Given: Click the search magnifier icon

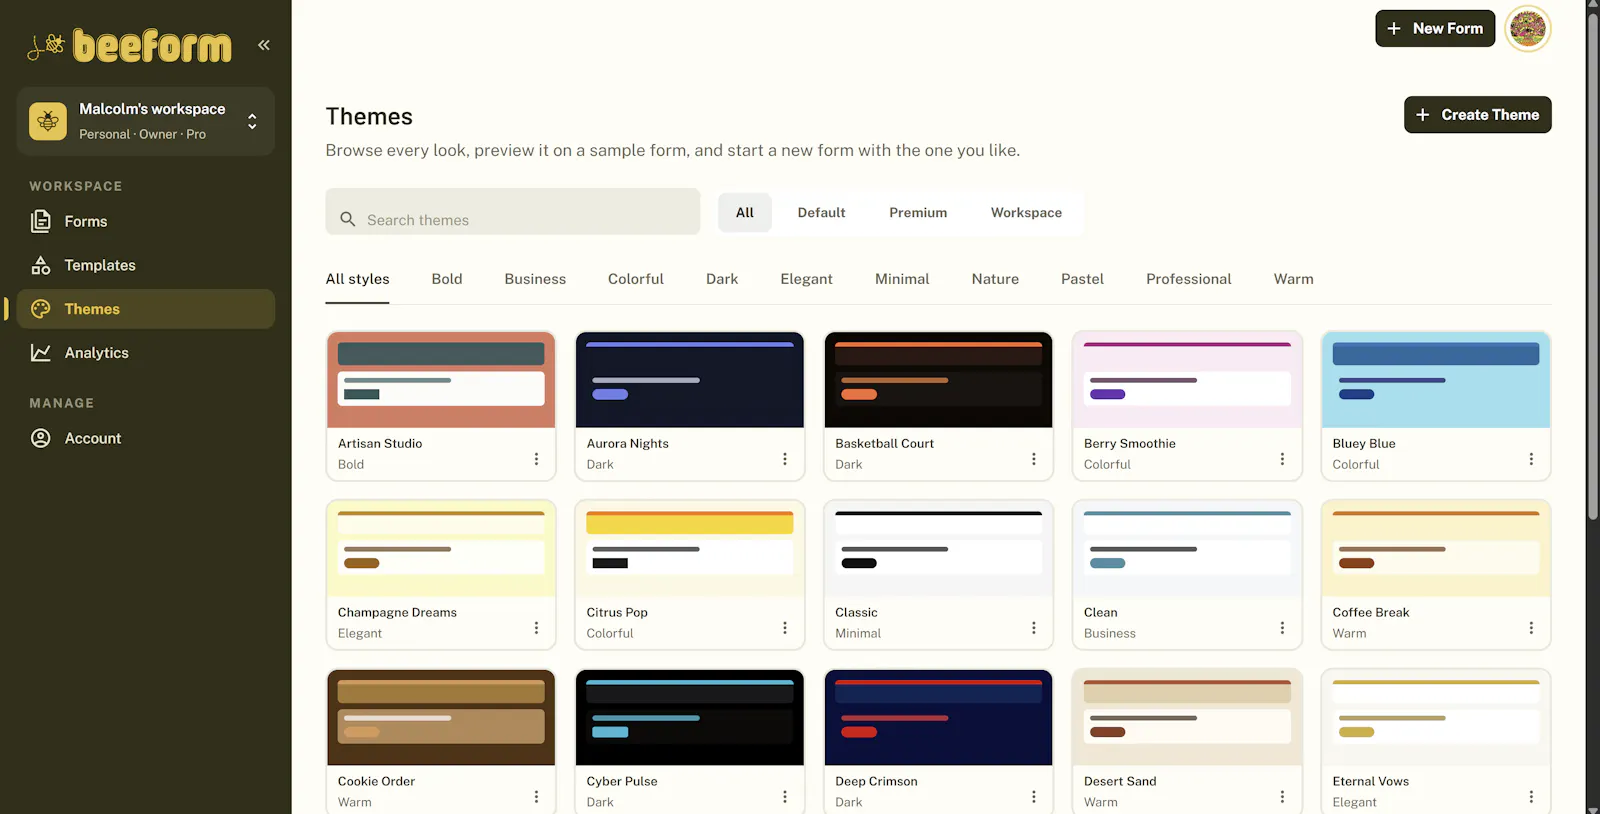Looking at the screenshot, I should [x=348, y=219].
